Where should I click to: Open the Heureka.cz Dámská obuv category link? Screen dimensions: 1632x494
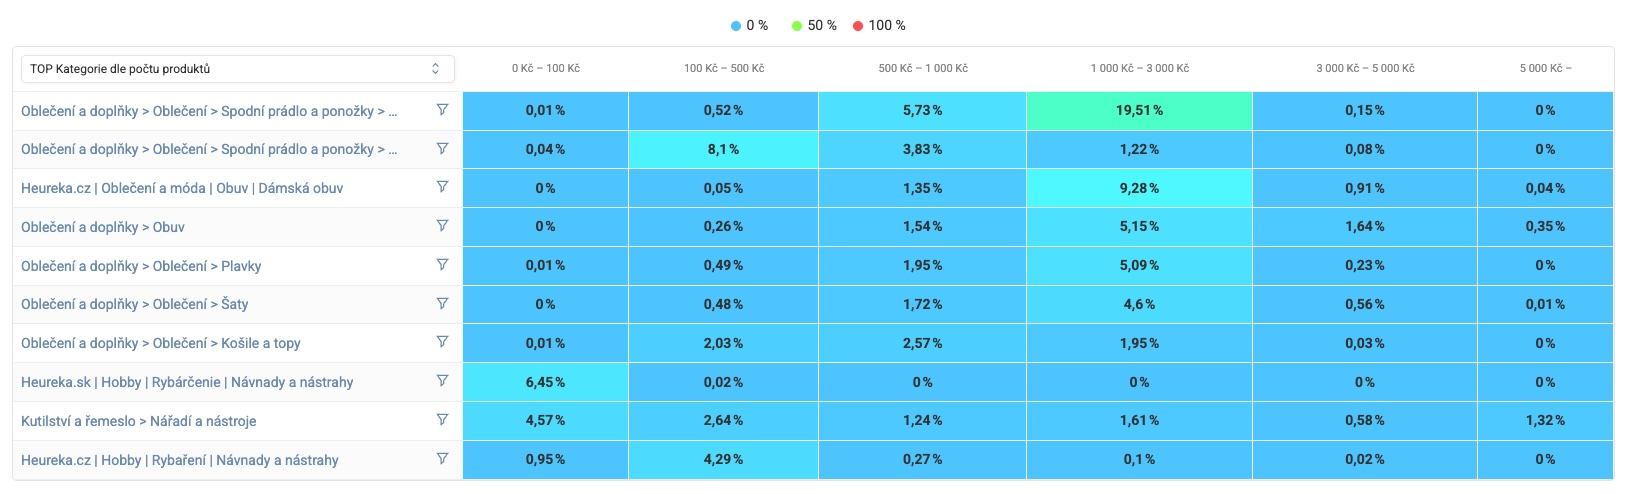coord(182,188)
